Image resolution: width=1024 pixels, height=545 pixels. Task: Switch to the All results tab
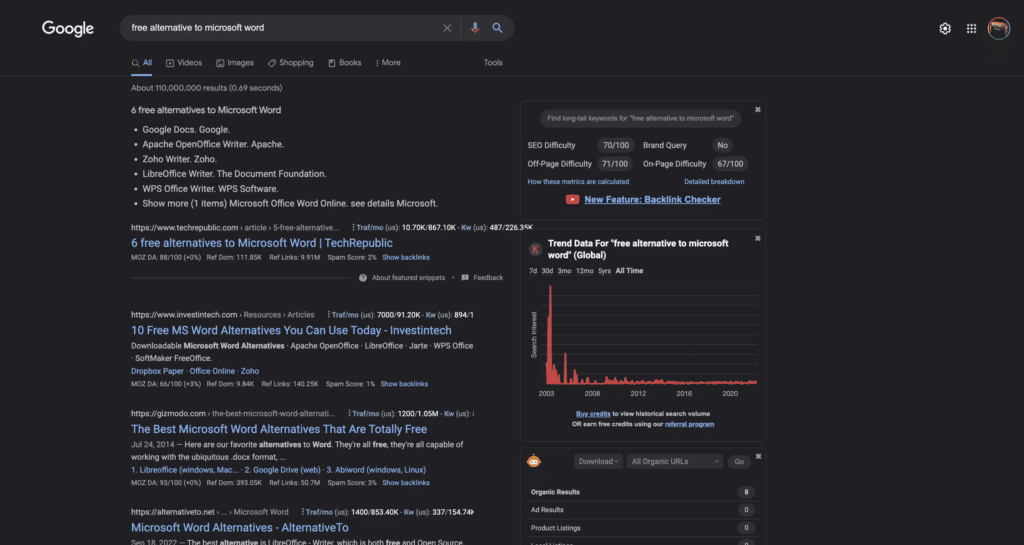pyautogui.click(x=142, y=63)
